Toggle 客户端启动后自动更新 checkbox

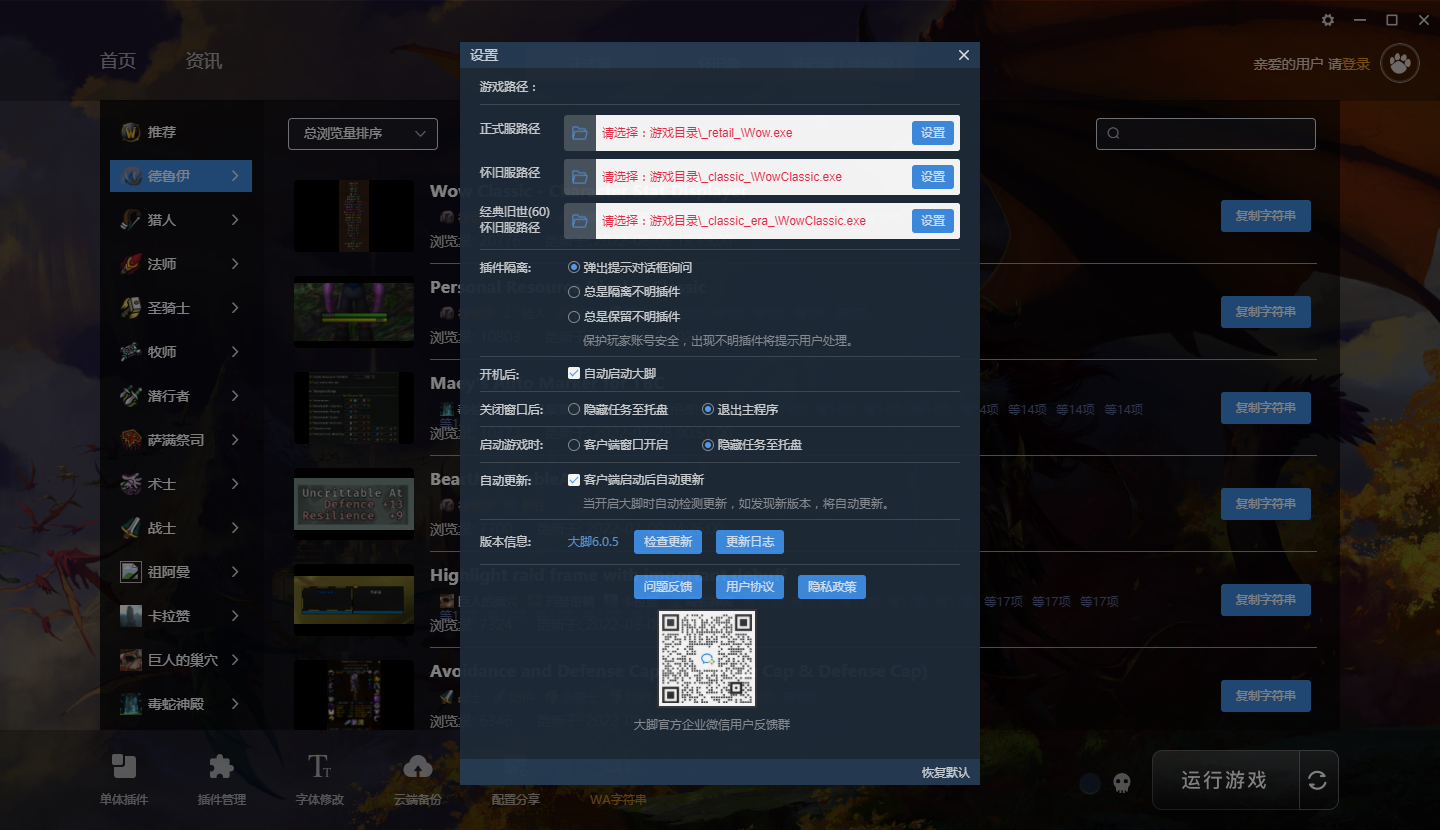click(574, 480)
